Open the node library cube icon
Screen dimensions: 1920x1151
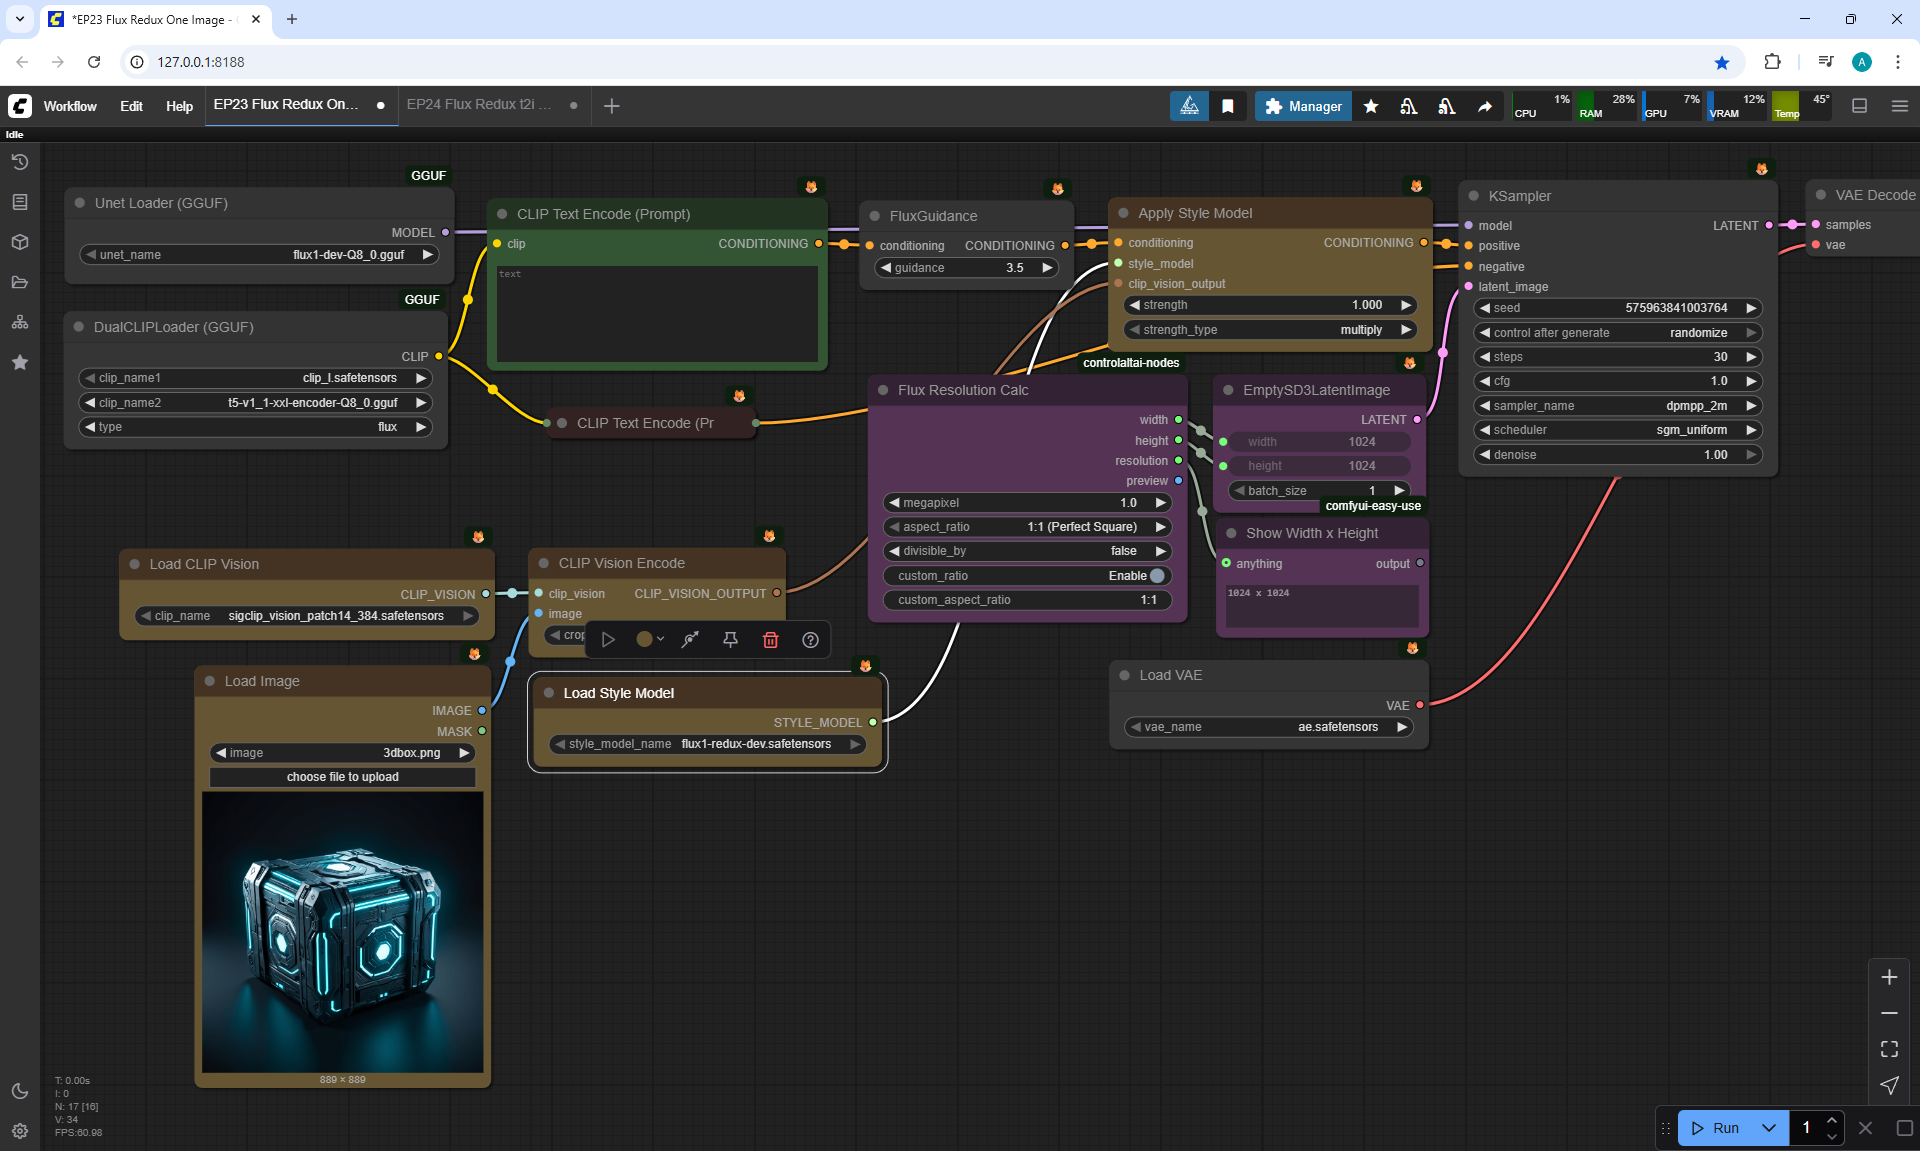[x=20, y=242]
